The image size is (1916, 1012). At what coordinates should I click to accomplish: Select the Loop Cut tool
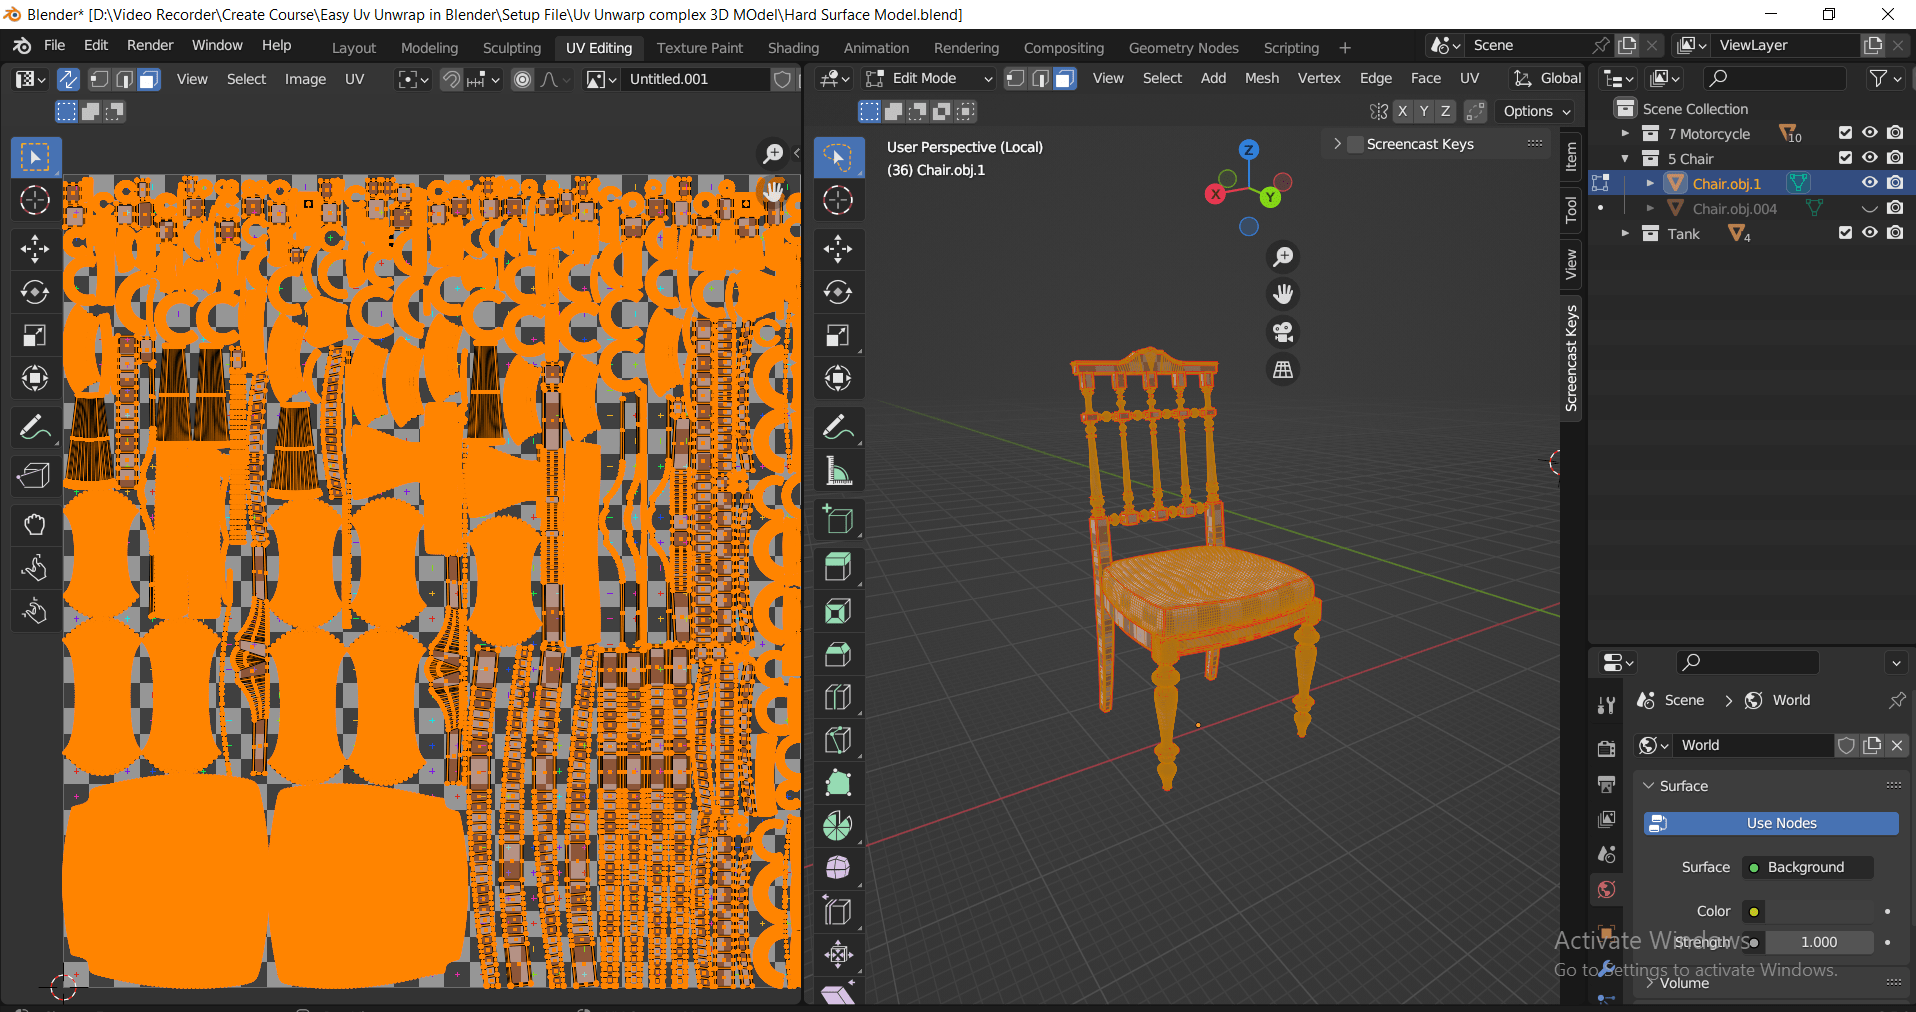pyautogui.click(x=837, y=696)
